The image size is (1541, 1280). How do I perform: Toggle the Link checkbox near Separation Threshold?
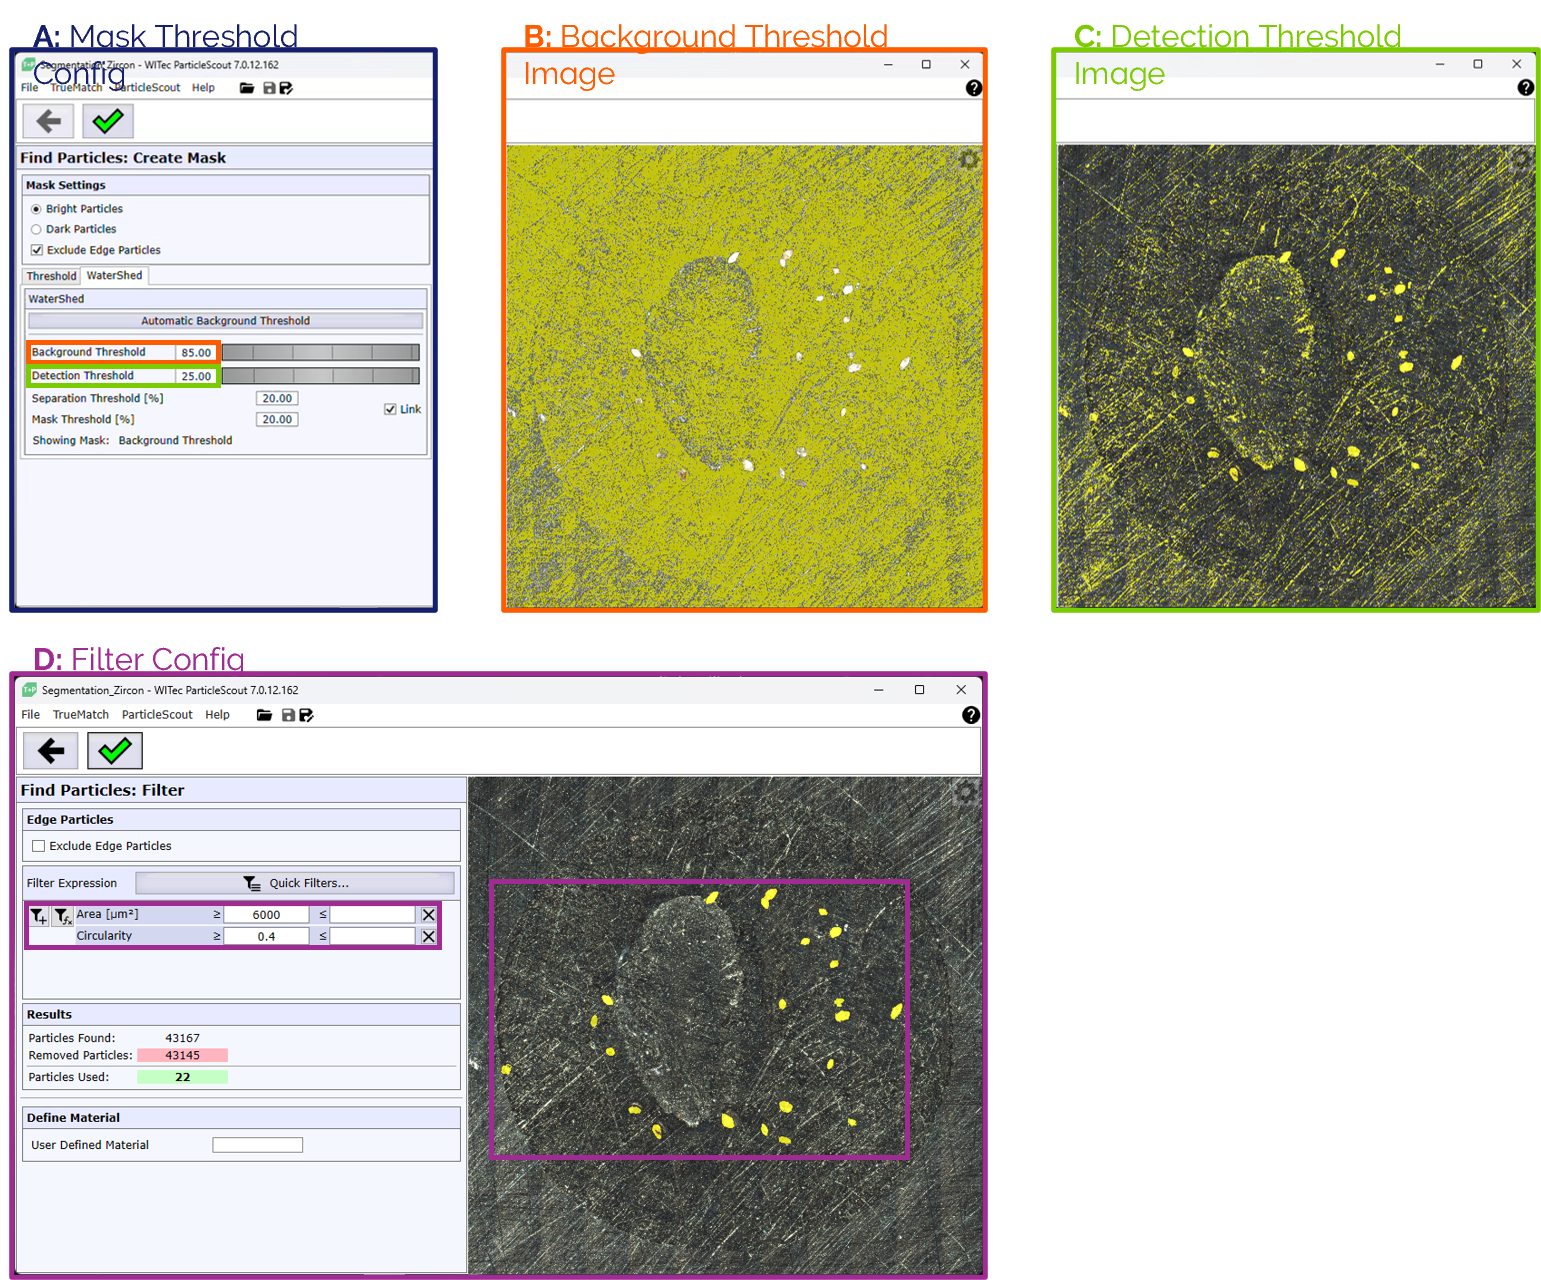389,408
